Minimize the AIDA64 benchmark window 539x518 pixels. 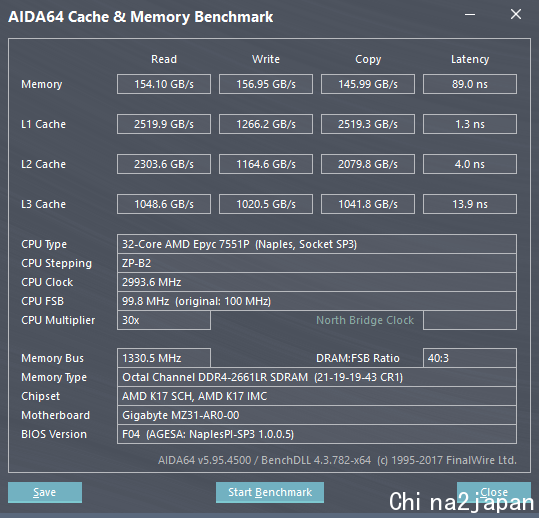470,14
